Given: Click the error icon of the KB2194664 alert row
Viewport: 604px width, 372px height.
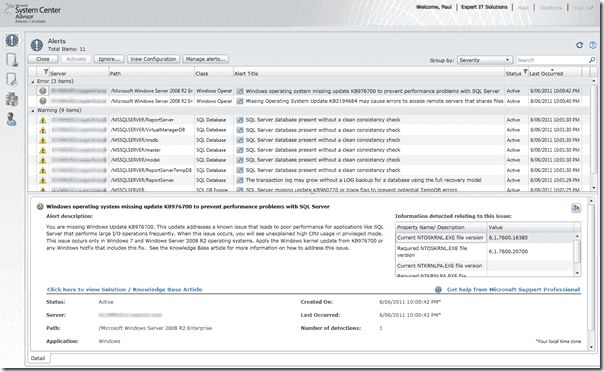Looking at the screenshot, I should [x=43, y=101].
